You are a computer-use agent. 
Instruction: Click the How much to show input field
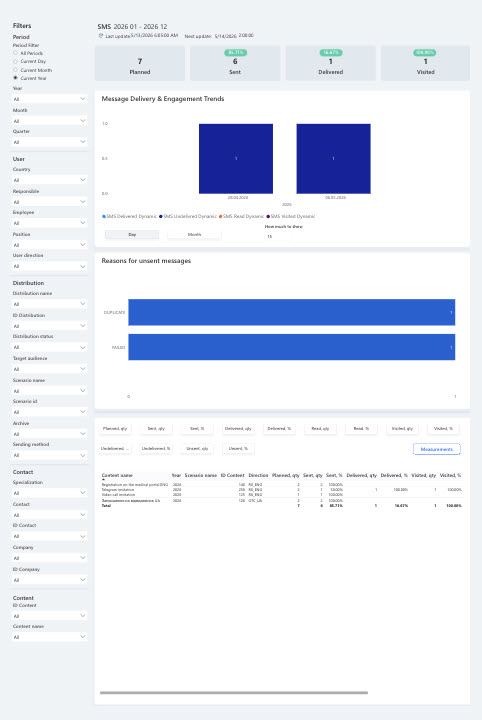(276, 236)
